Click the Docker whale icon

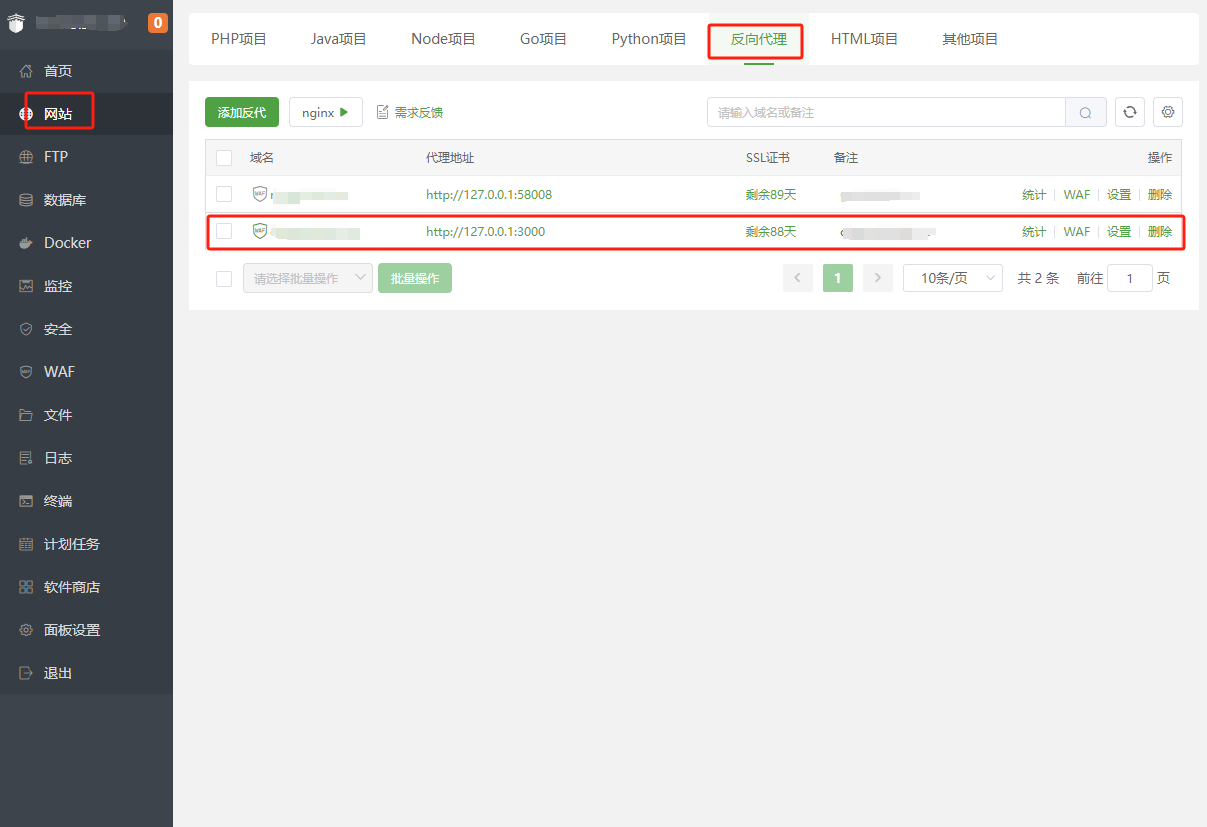pos(26,243)
